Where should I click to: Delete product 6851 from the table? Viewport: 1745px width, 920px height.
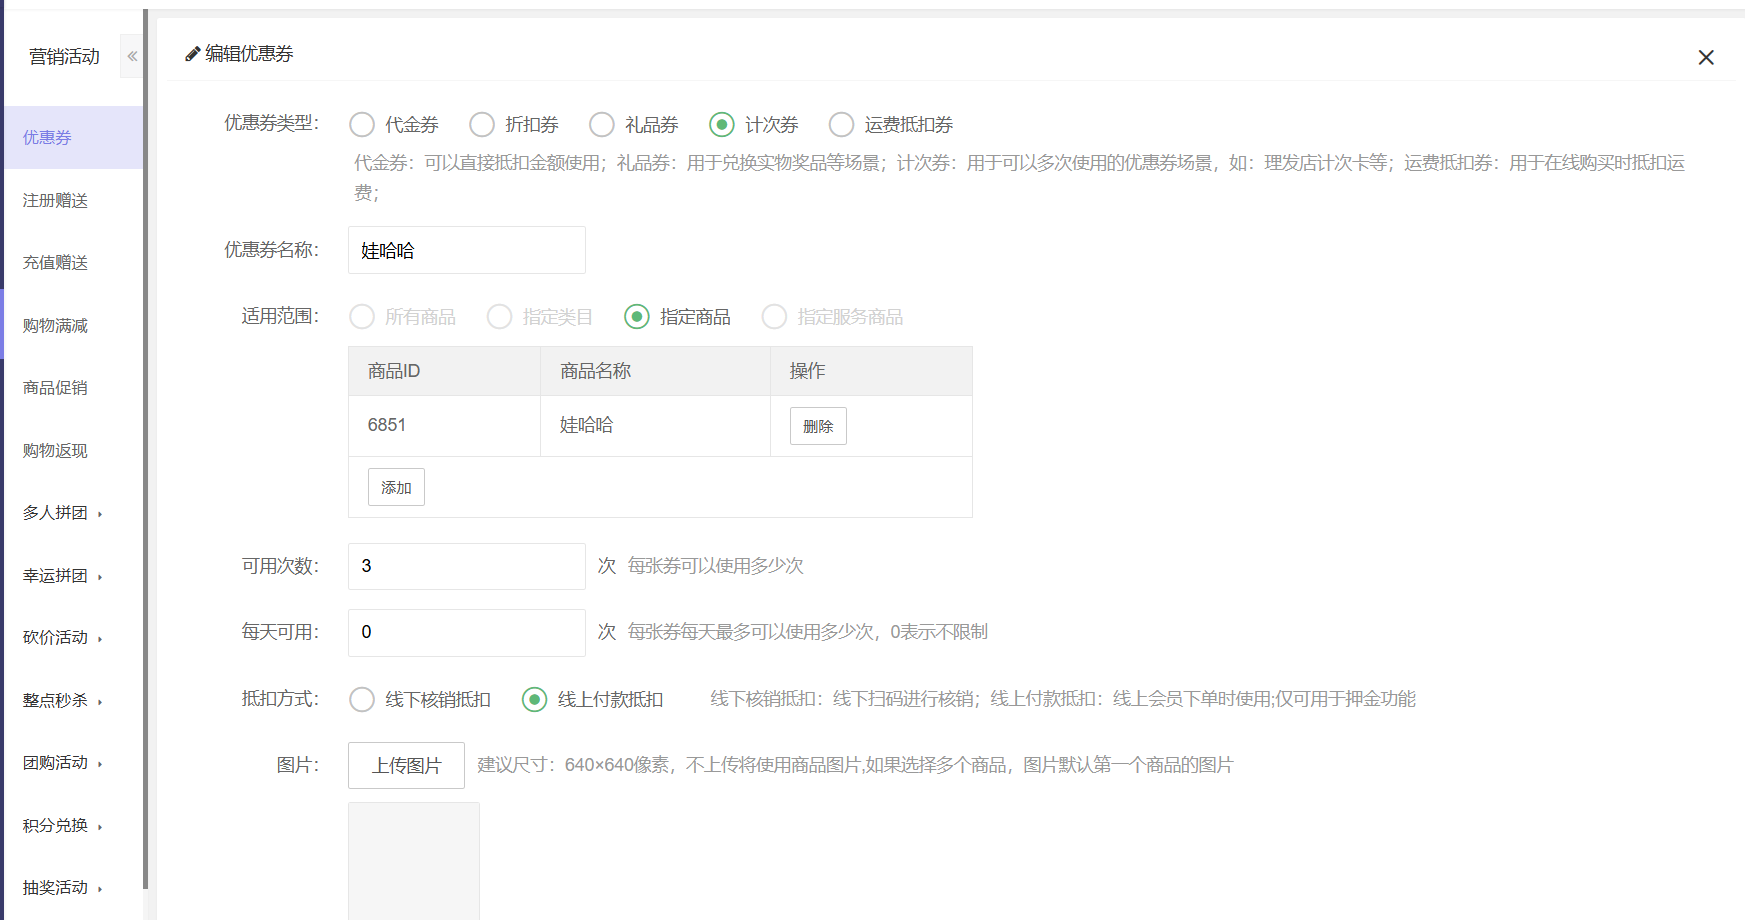[818, 426]
